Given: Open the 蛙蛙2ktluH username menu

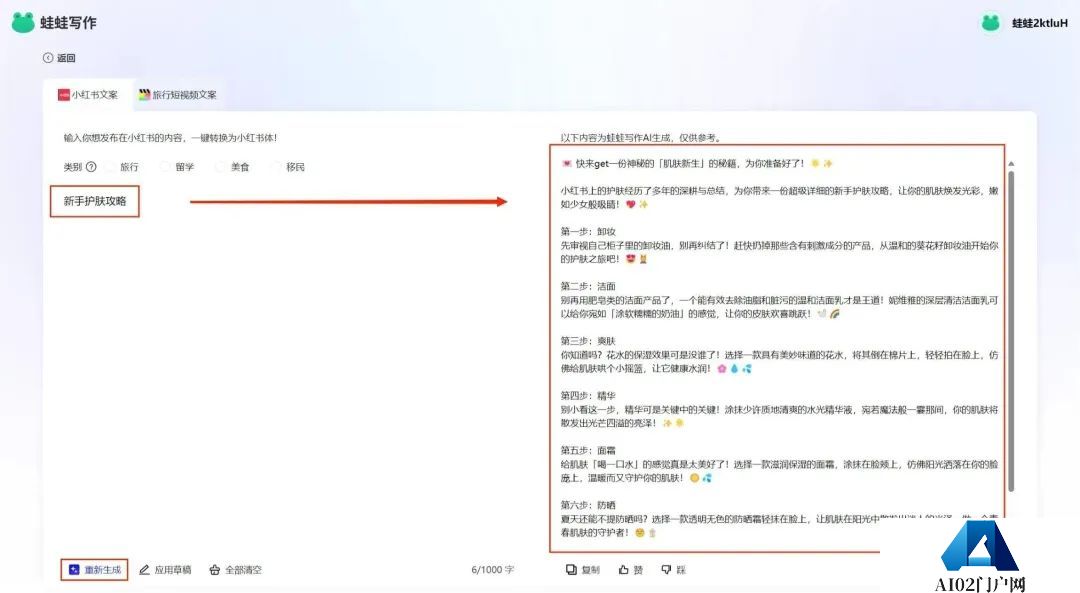Looking at the screenshot, I should 1039,23.
